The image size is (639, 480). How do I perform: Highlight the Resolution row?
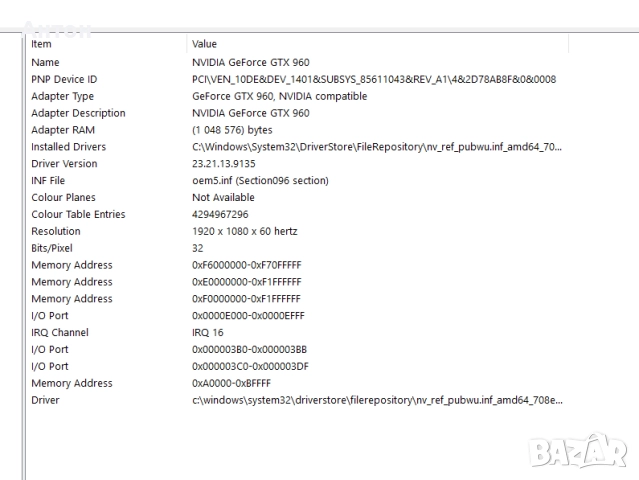tap(56, 231)
